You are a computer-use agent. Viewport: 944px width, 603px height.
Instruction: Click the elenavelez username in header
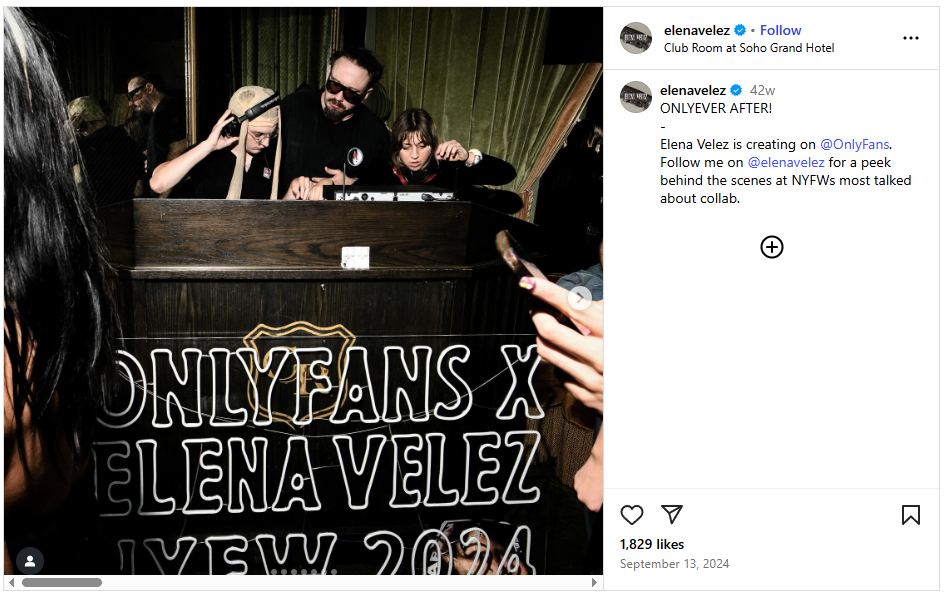[x=697, y=30]
